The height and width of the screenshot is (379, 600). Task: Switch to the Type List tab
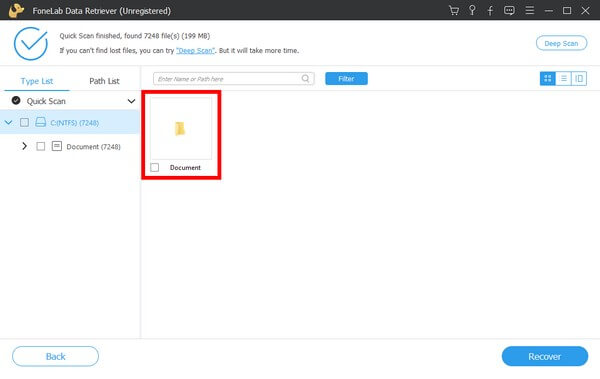[37, 81]
